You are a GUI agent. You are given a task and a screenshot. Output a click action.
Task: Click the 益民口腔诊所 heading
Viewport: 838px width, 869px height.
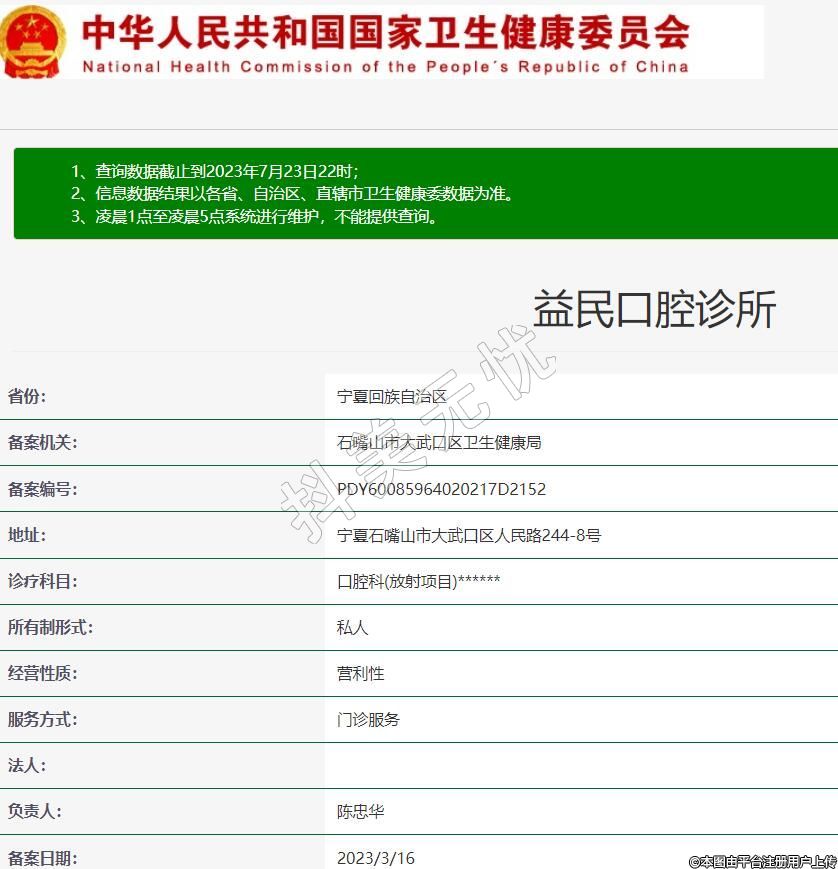654,310
